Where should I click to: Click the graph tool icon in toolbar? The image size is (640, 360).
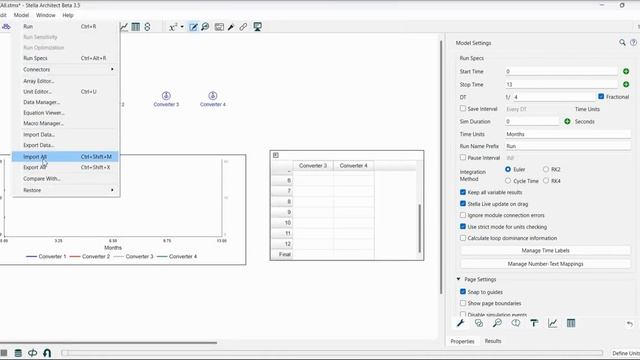[x=124, y=27]
